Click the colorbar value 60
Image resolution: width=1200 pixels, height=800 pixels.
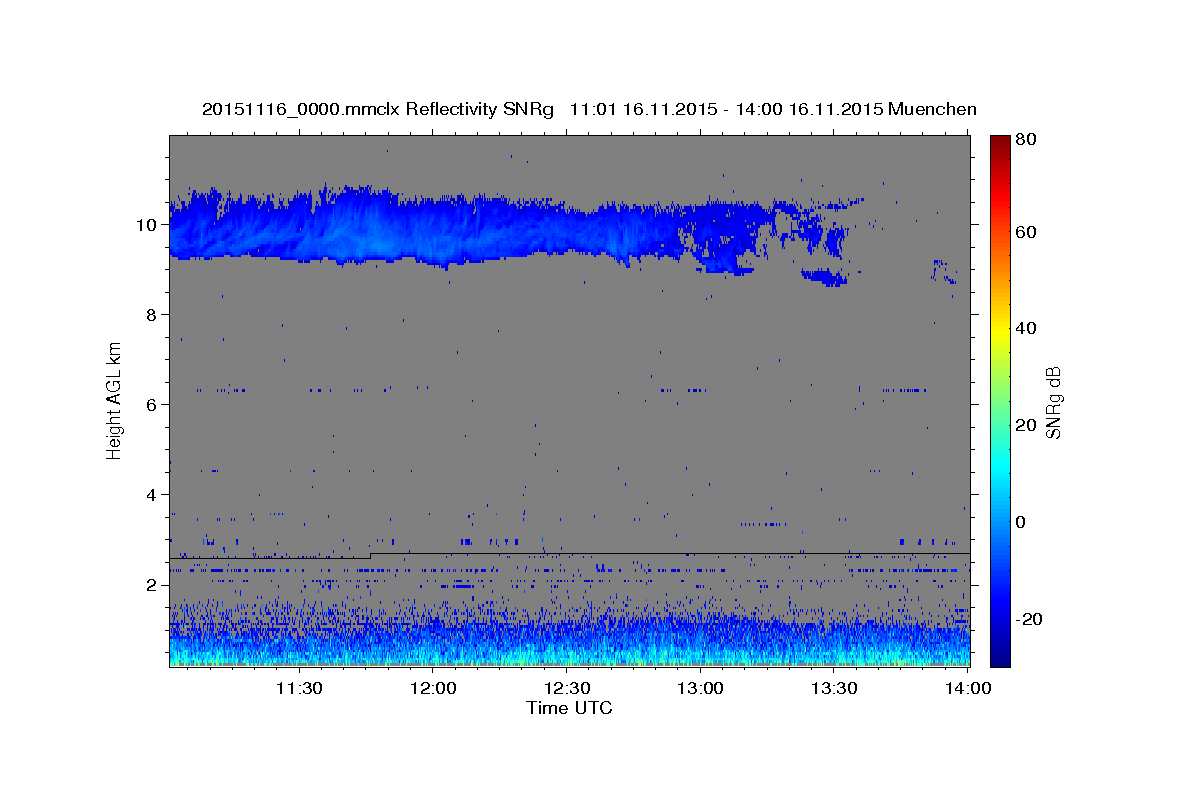pos(1024,232)
